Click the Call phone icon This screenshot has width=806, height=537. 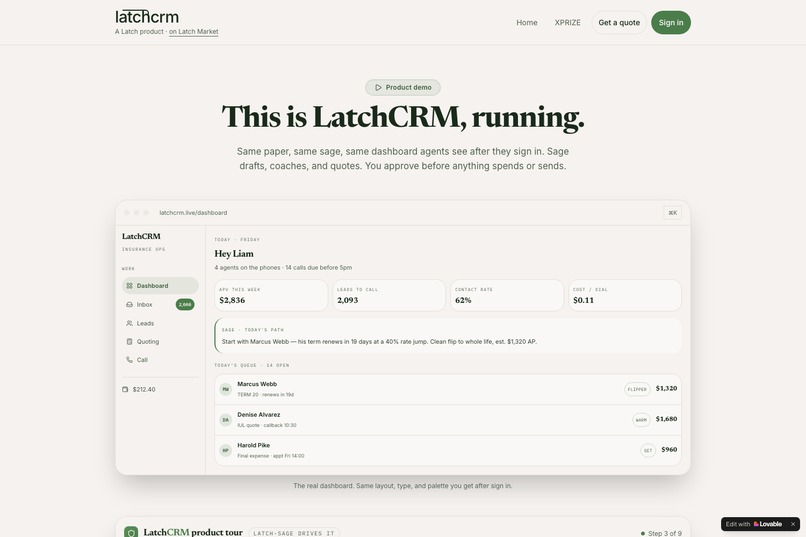pyautogui.click(x=130, y=360)
